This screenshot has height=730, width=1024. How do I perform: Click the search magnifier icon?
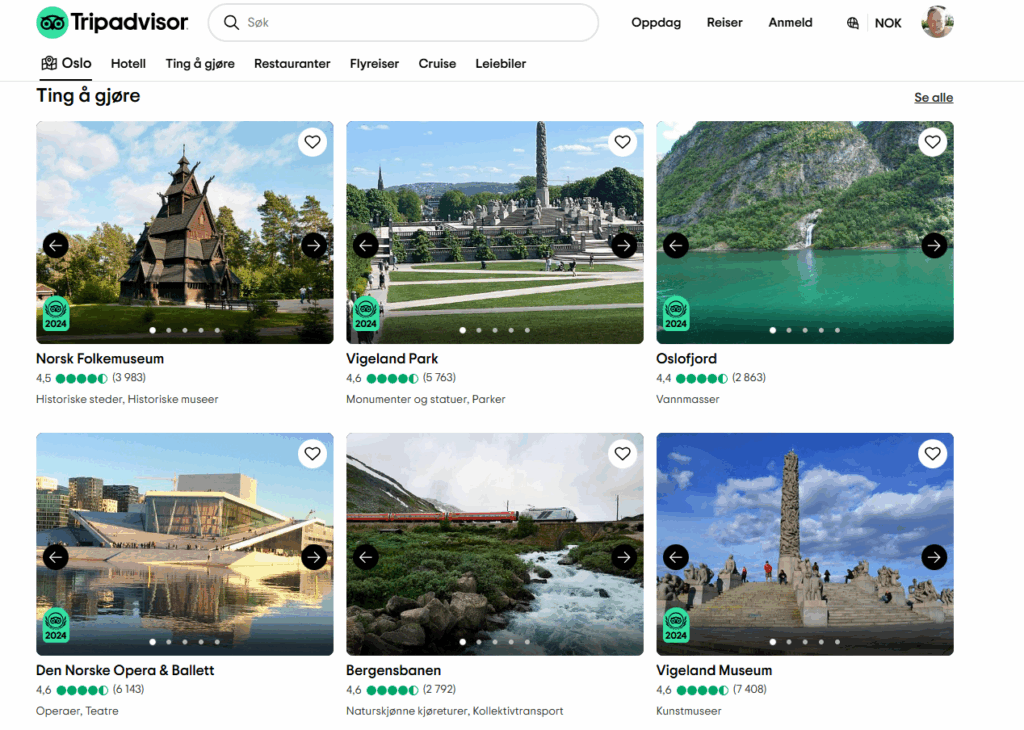point(231,22)
